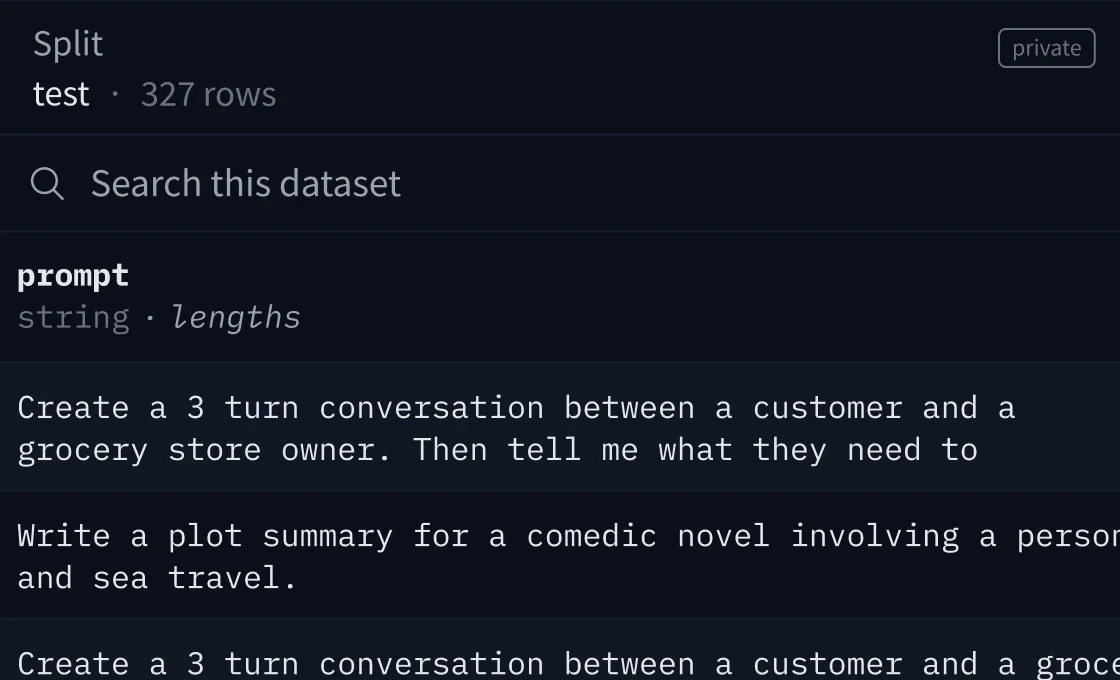This screenshot has width=1120, height=680.
Task: Click the 327 rows count
Action: point(208,93)
